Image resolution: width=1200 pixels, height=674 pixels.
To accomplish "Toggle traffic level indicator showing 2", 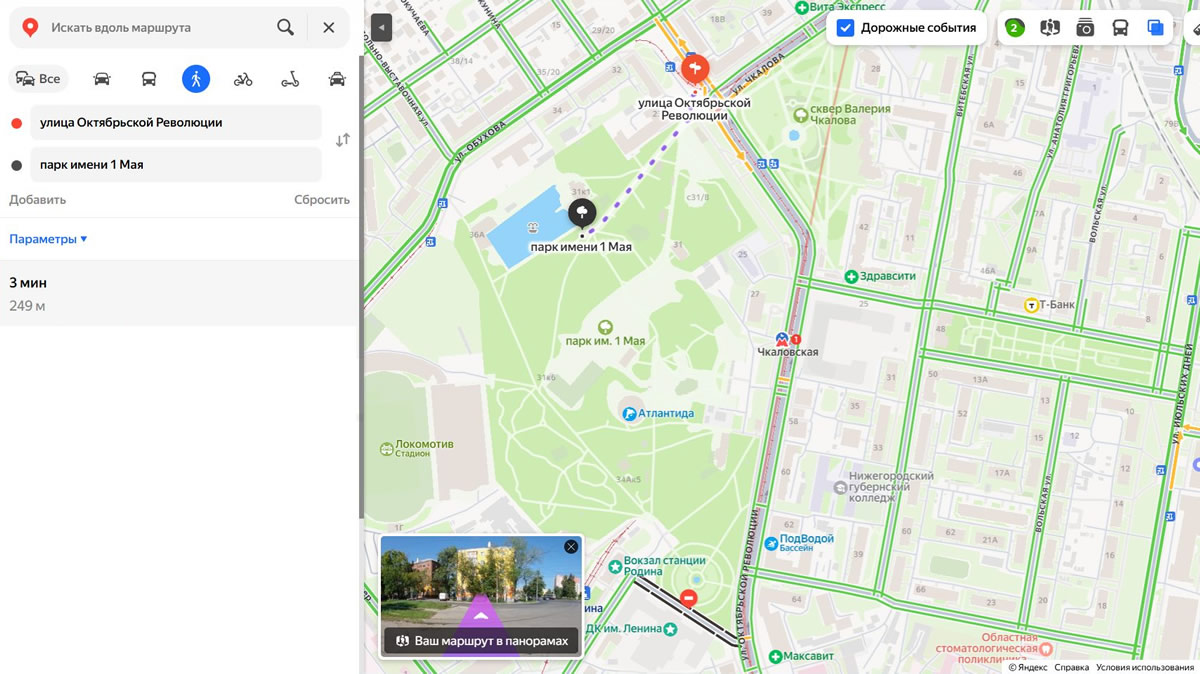I will tap(1014, 28).
